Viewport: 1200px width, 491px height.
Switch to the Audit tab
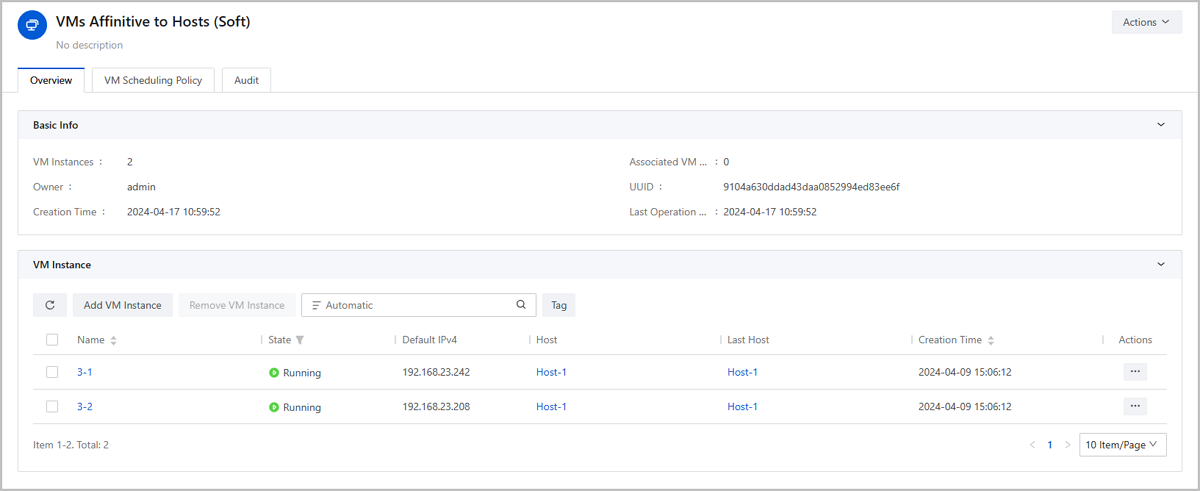246,80
